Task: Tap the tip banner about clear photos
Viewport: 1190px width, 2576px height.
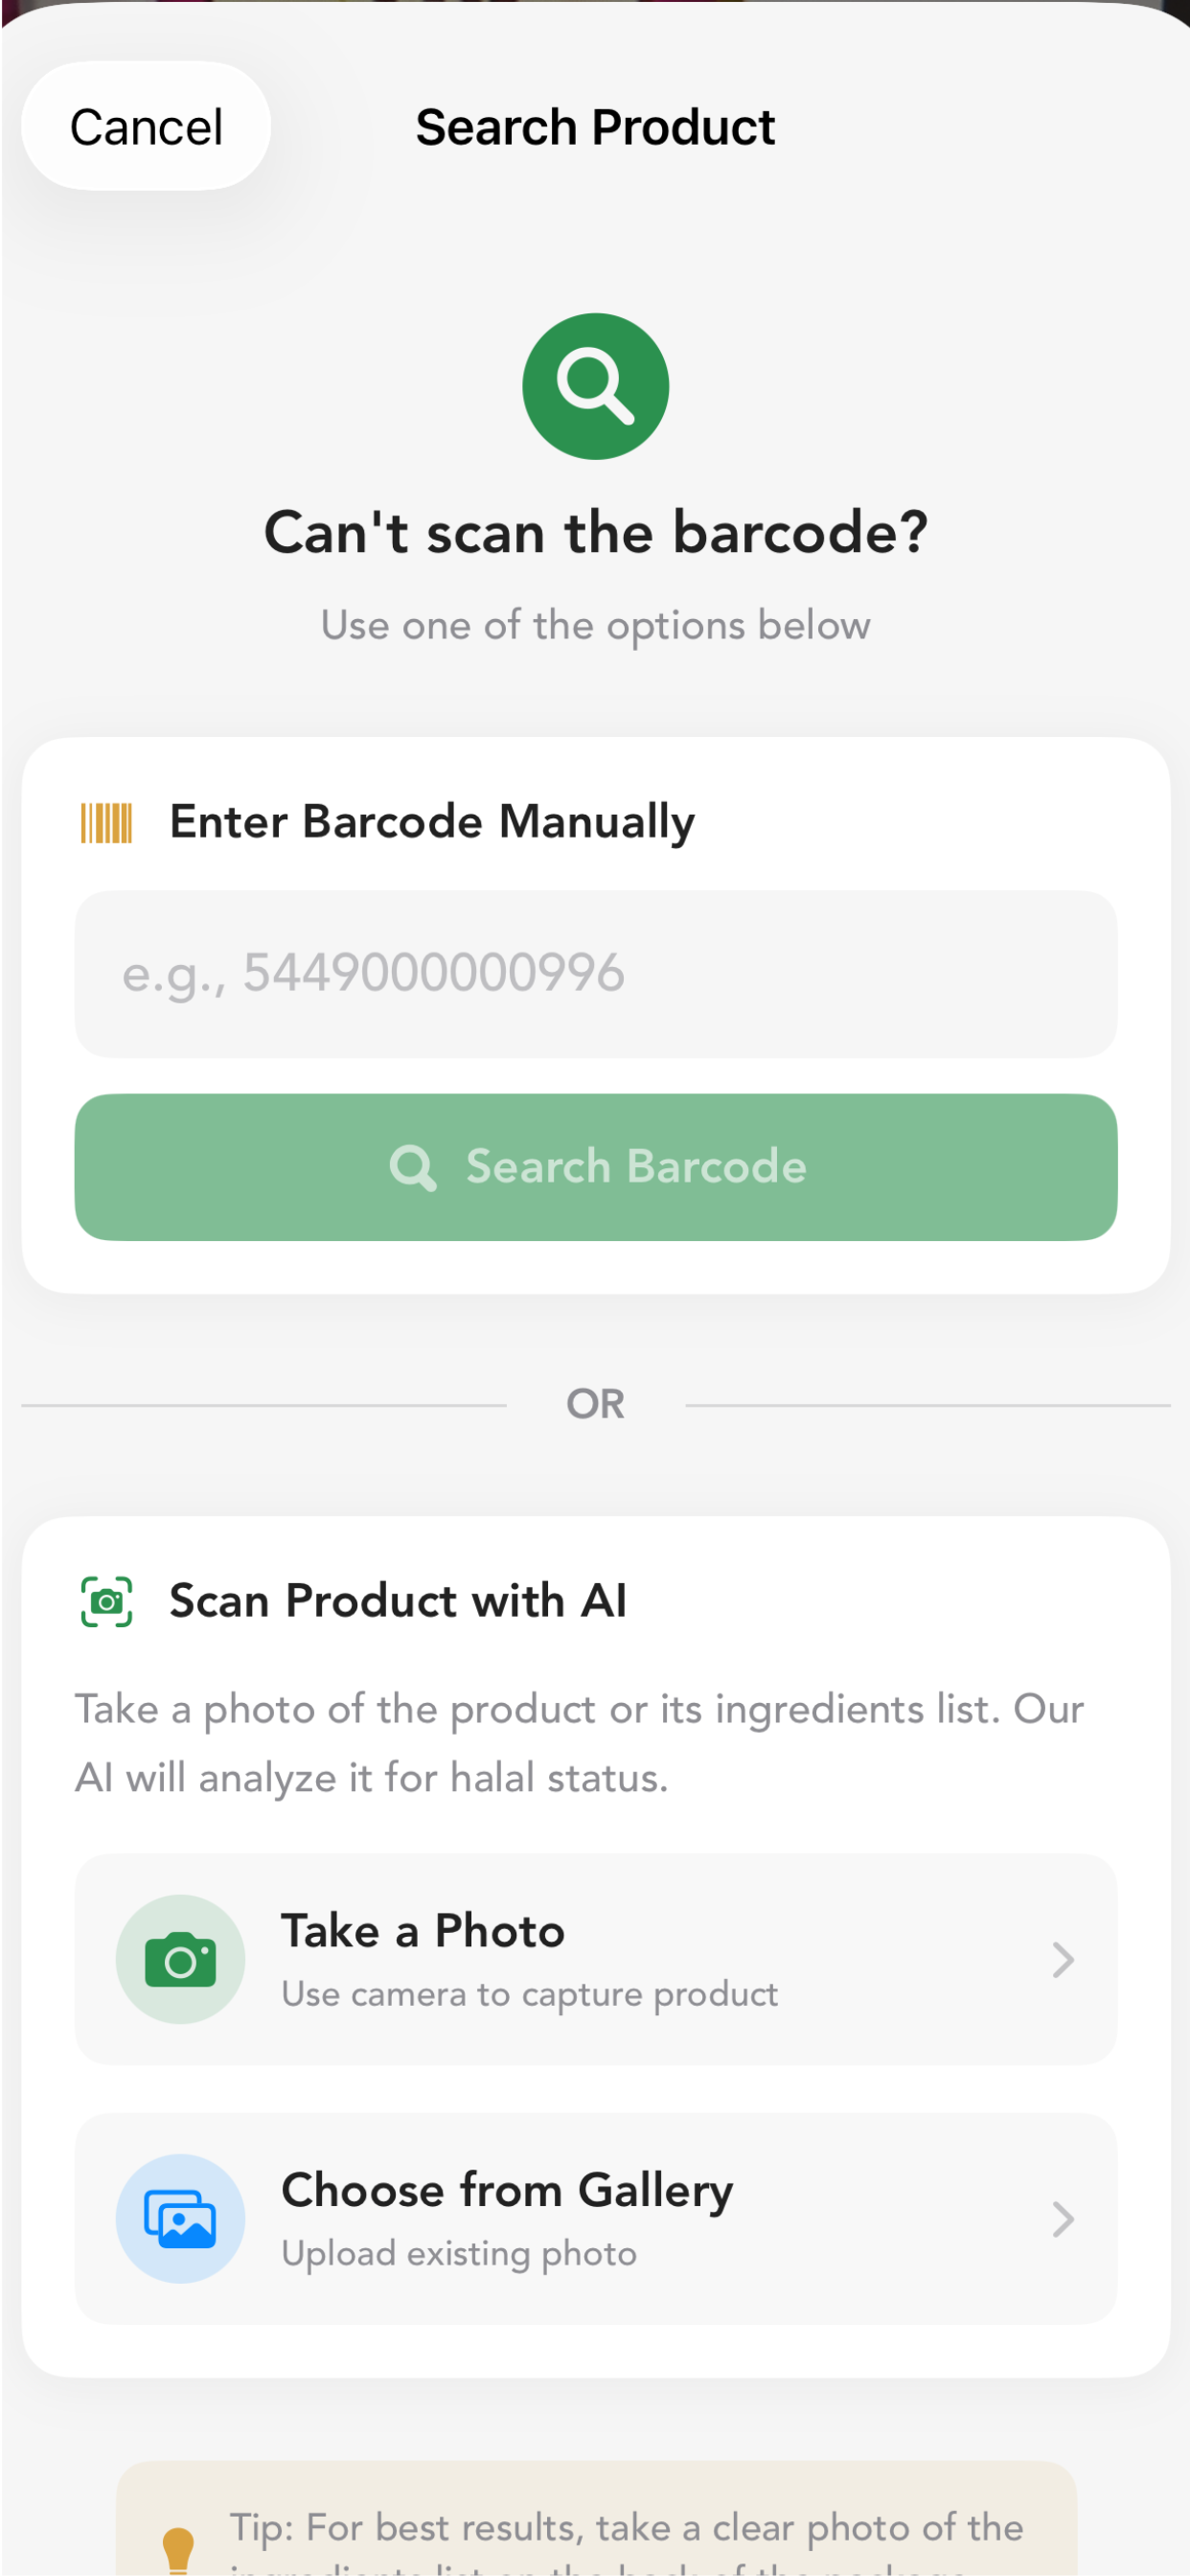Action: point(595,2518)
